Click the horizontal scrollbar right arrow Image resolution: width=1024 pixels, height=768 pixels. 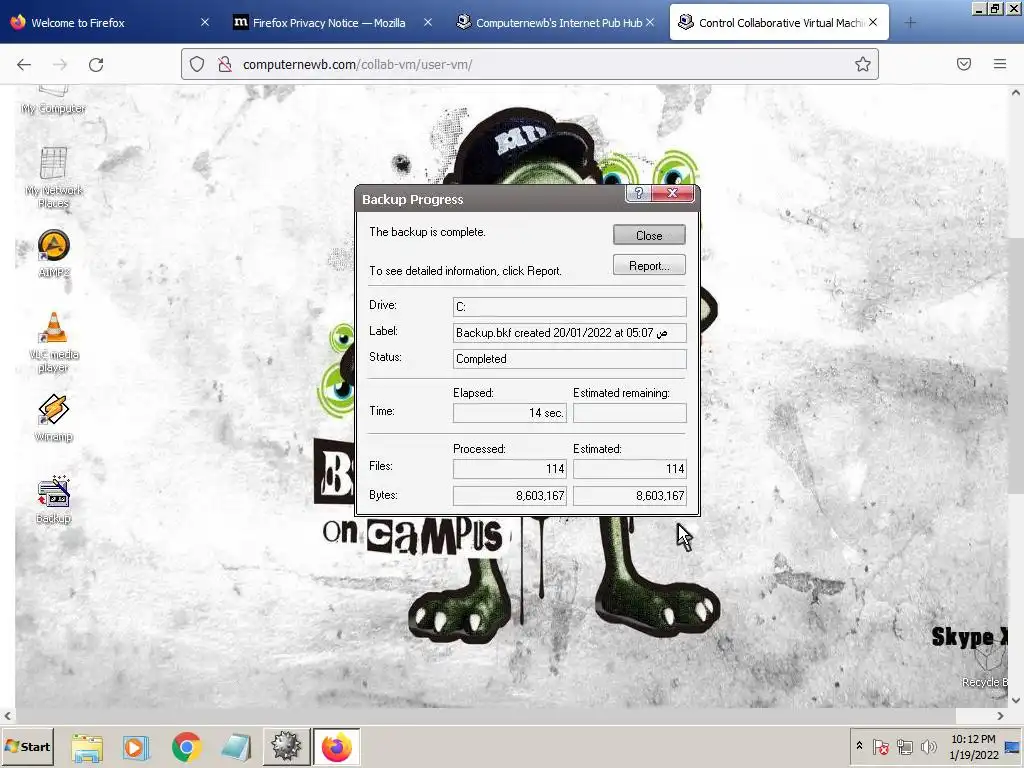coord(1000,716)
